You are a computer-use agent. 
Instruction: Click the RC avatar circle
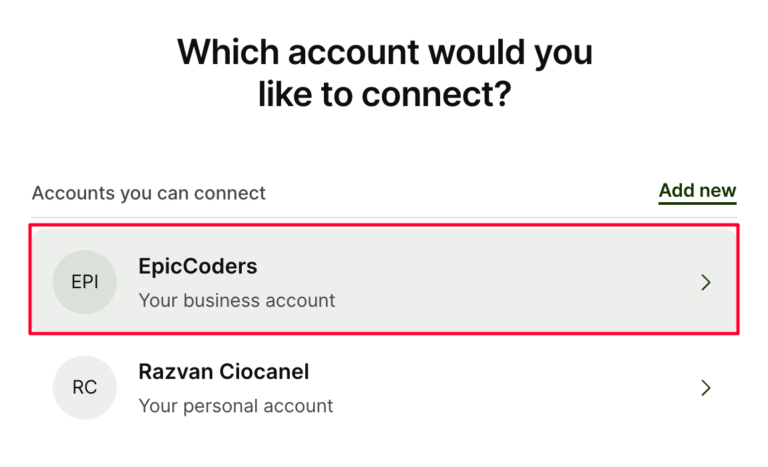[x=85, y=387]
